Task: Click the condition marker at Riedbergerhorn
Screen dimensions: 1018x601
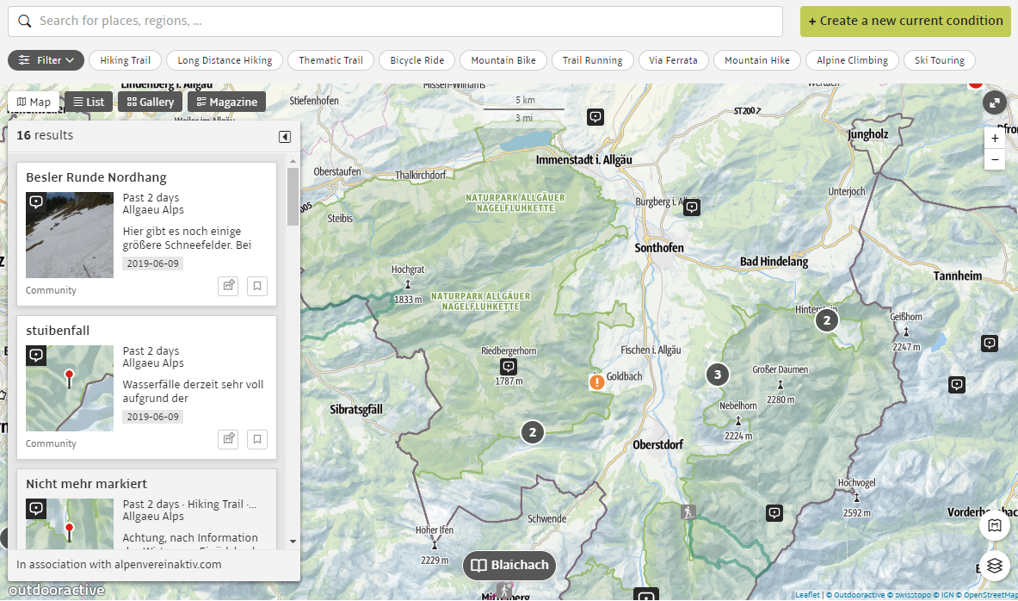Action: (509, 367)
